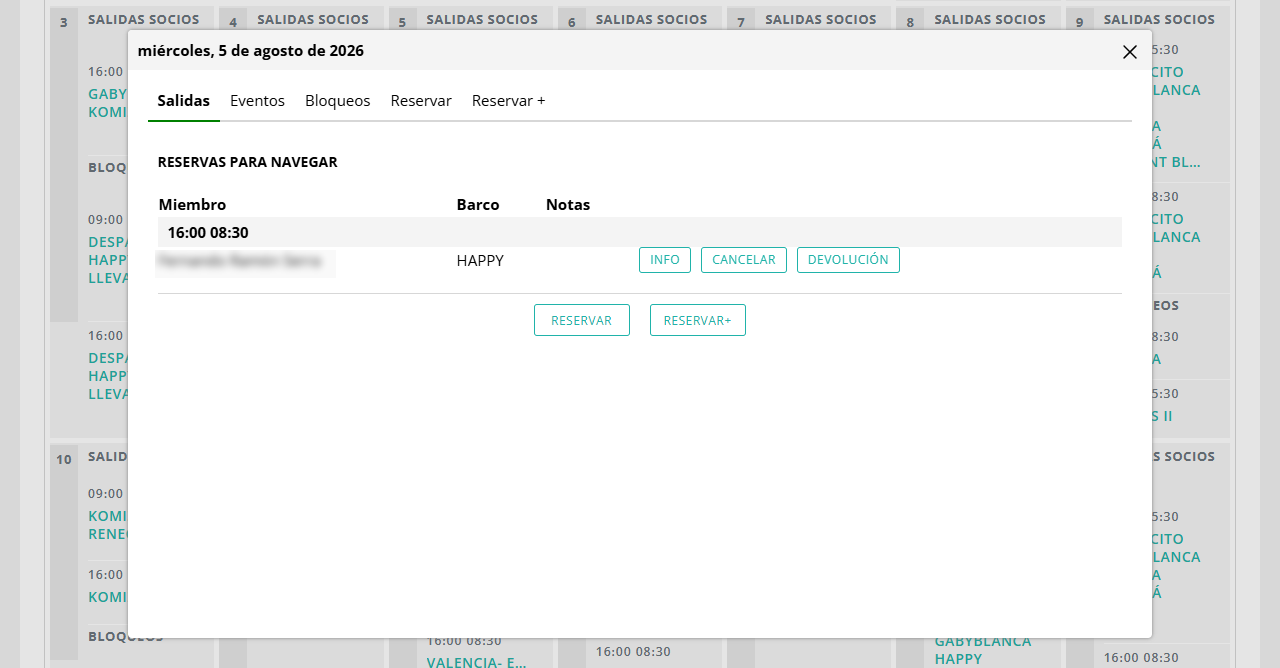Open the Bloqueos tab
Screen dimensions: 1280x668
(x=338, y=101)
